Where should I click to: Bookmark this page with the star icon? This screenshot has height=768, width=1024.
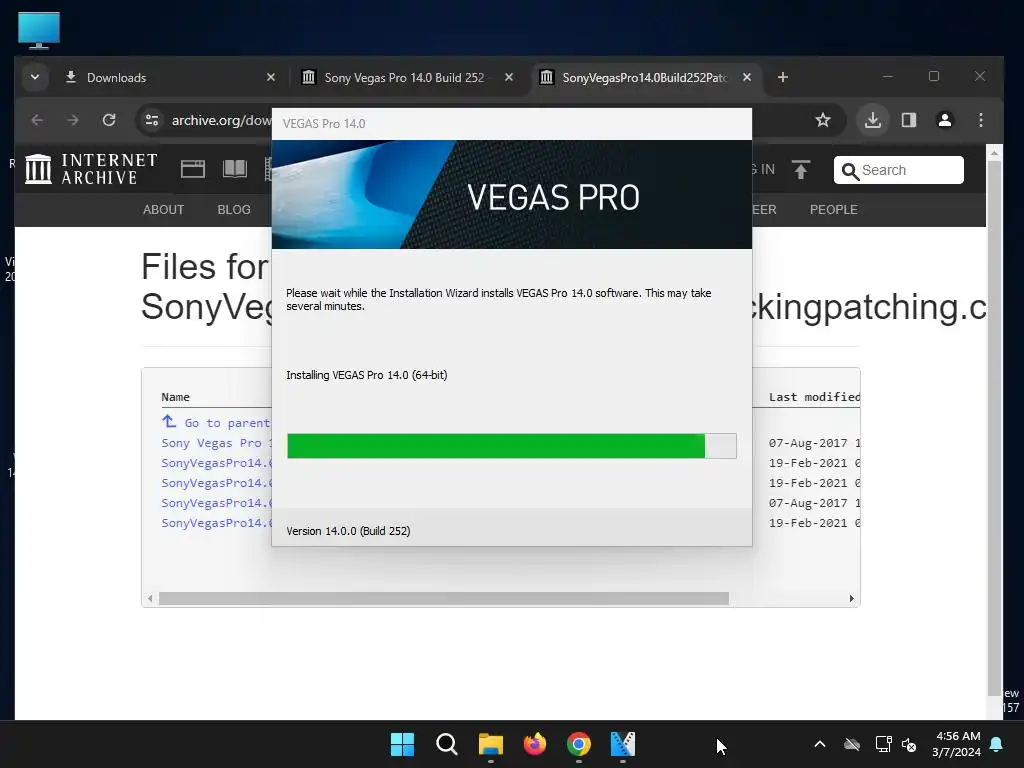tap(823, 120)
